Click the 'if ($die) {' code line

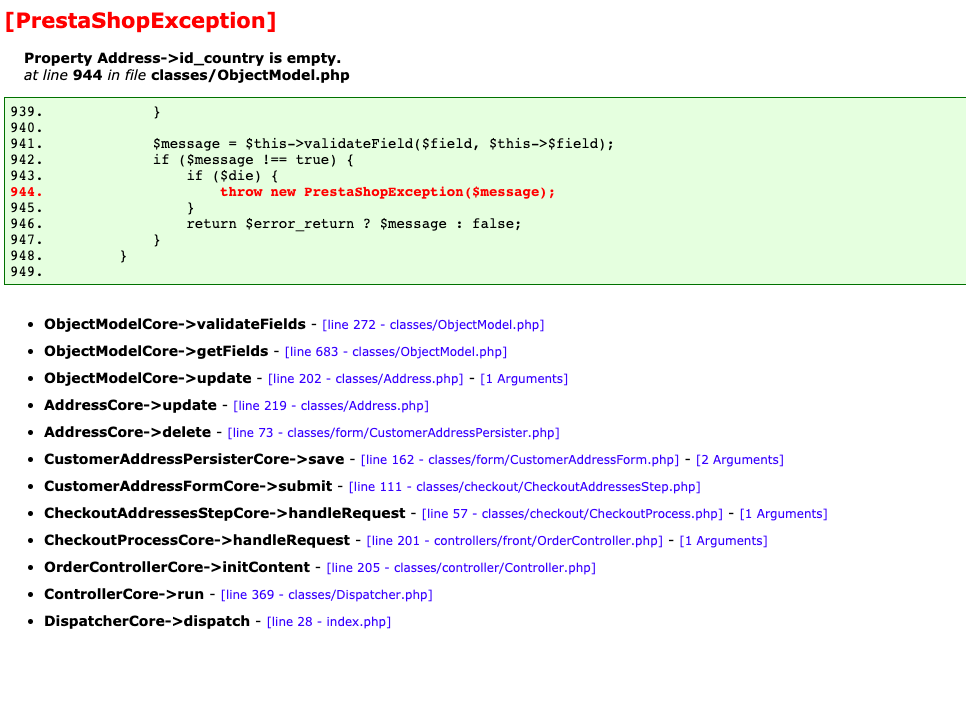click(232, 176)
